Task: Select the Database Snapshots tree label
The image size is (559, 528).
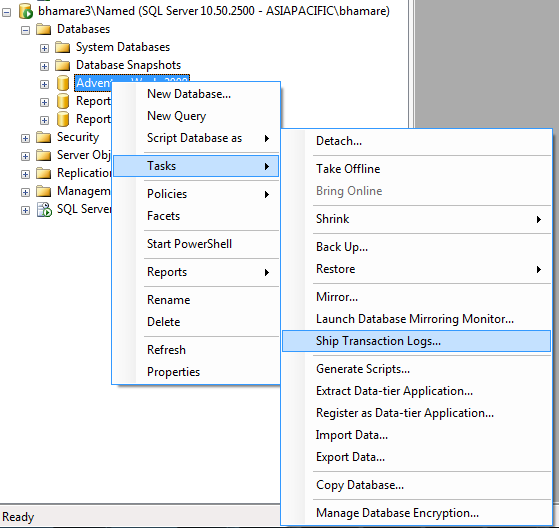Action: (128, 65)
